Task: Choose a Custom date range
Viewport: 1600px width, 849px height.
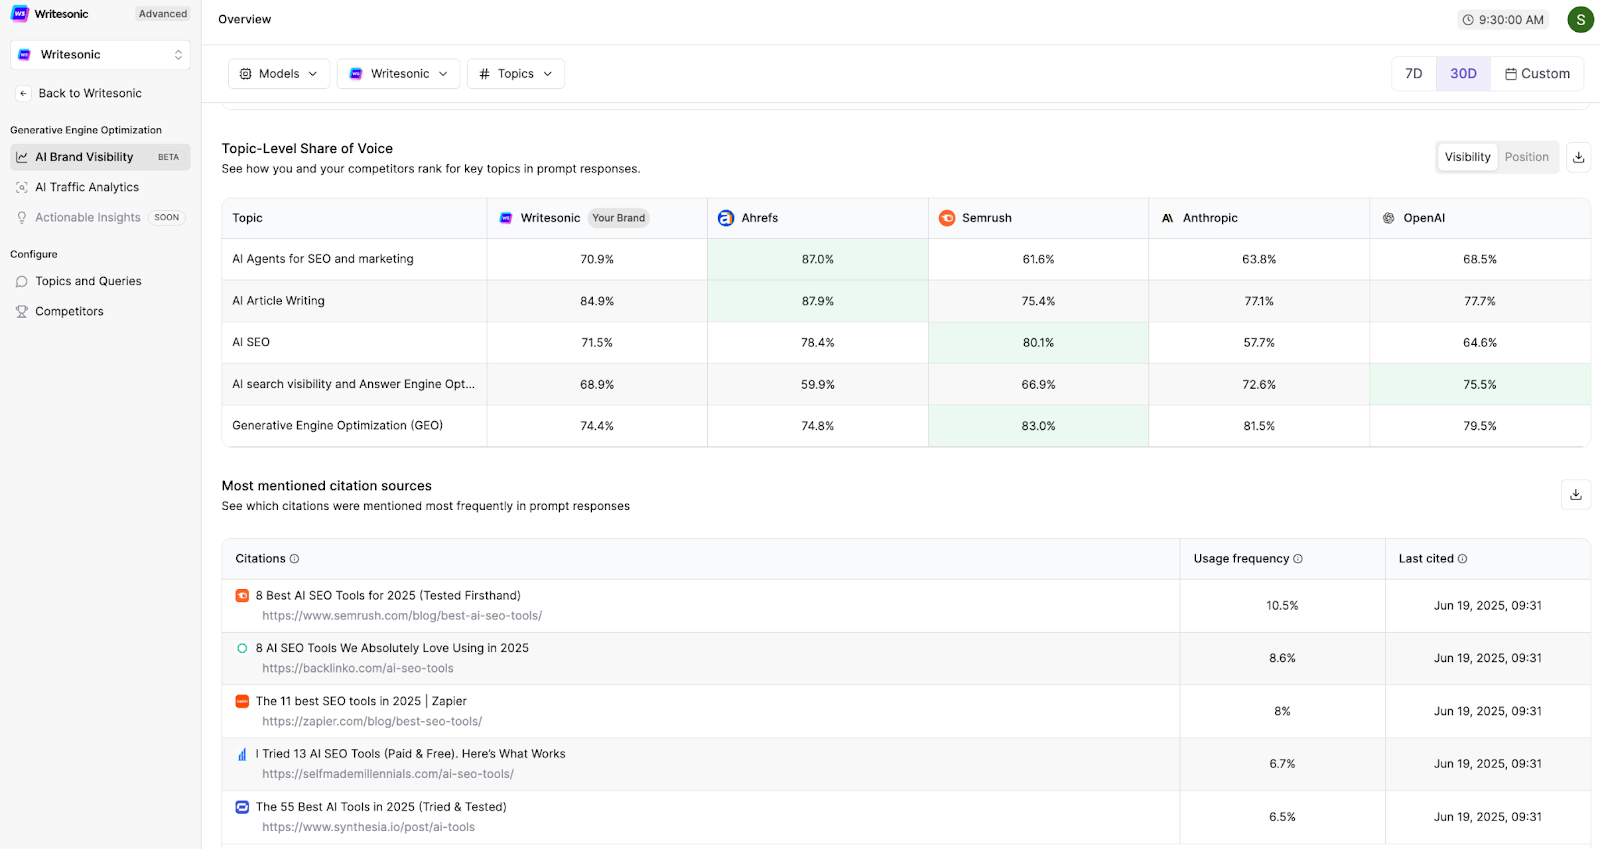Action: point(1537,74)
